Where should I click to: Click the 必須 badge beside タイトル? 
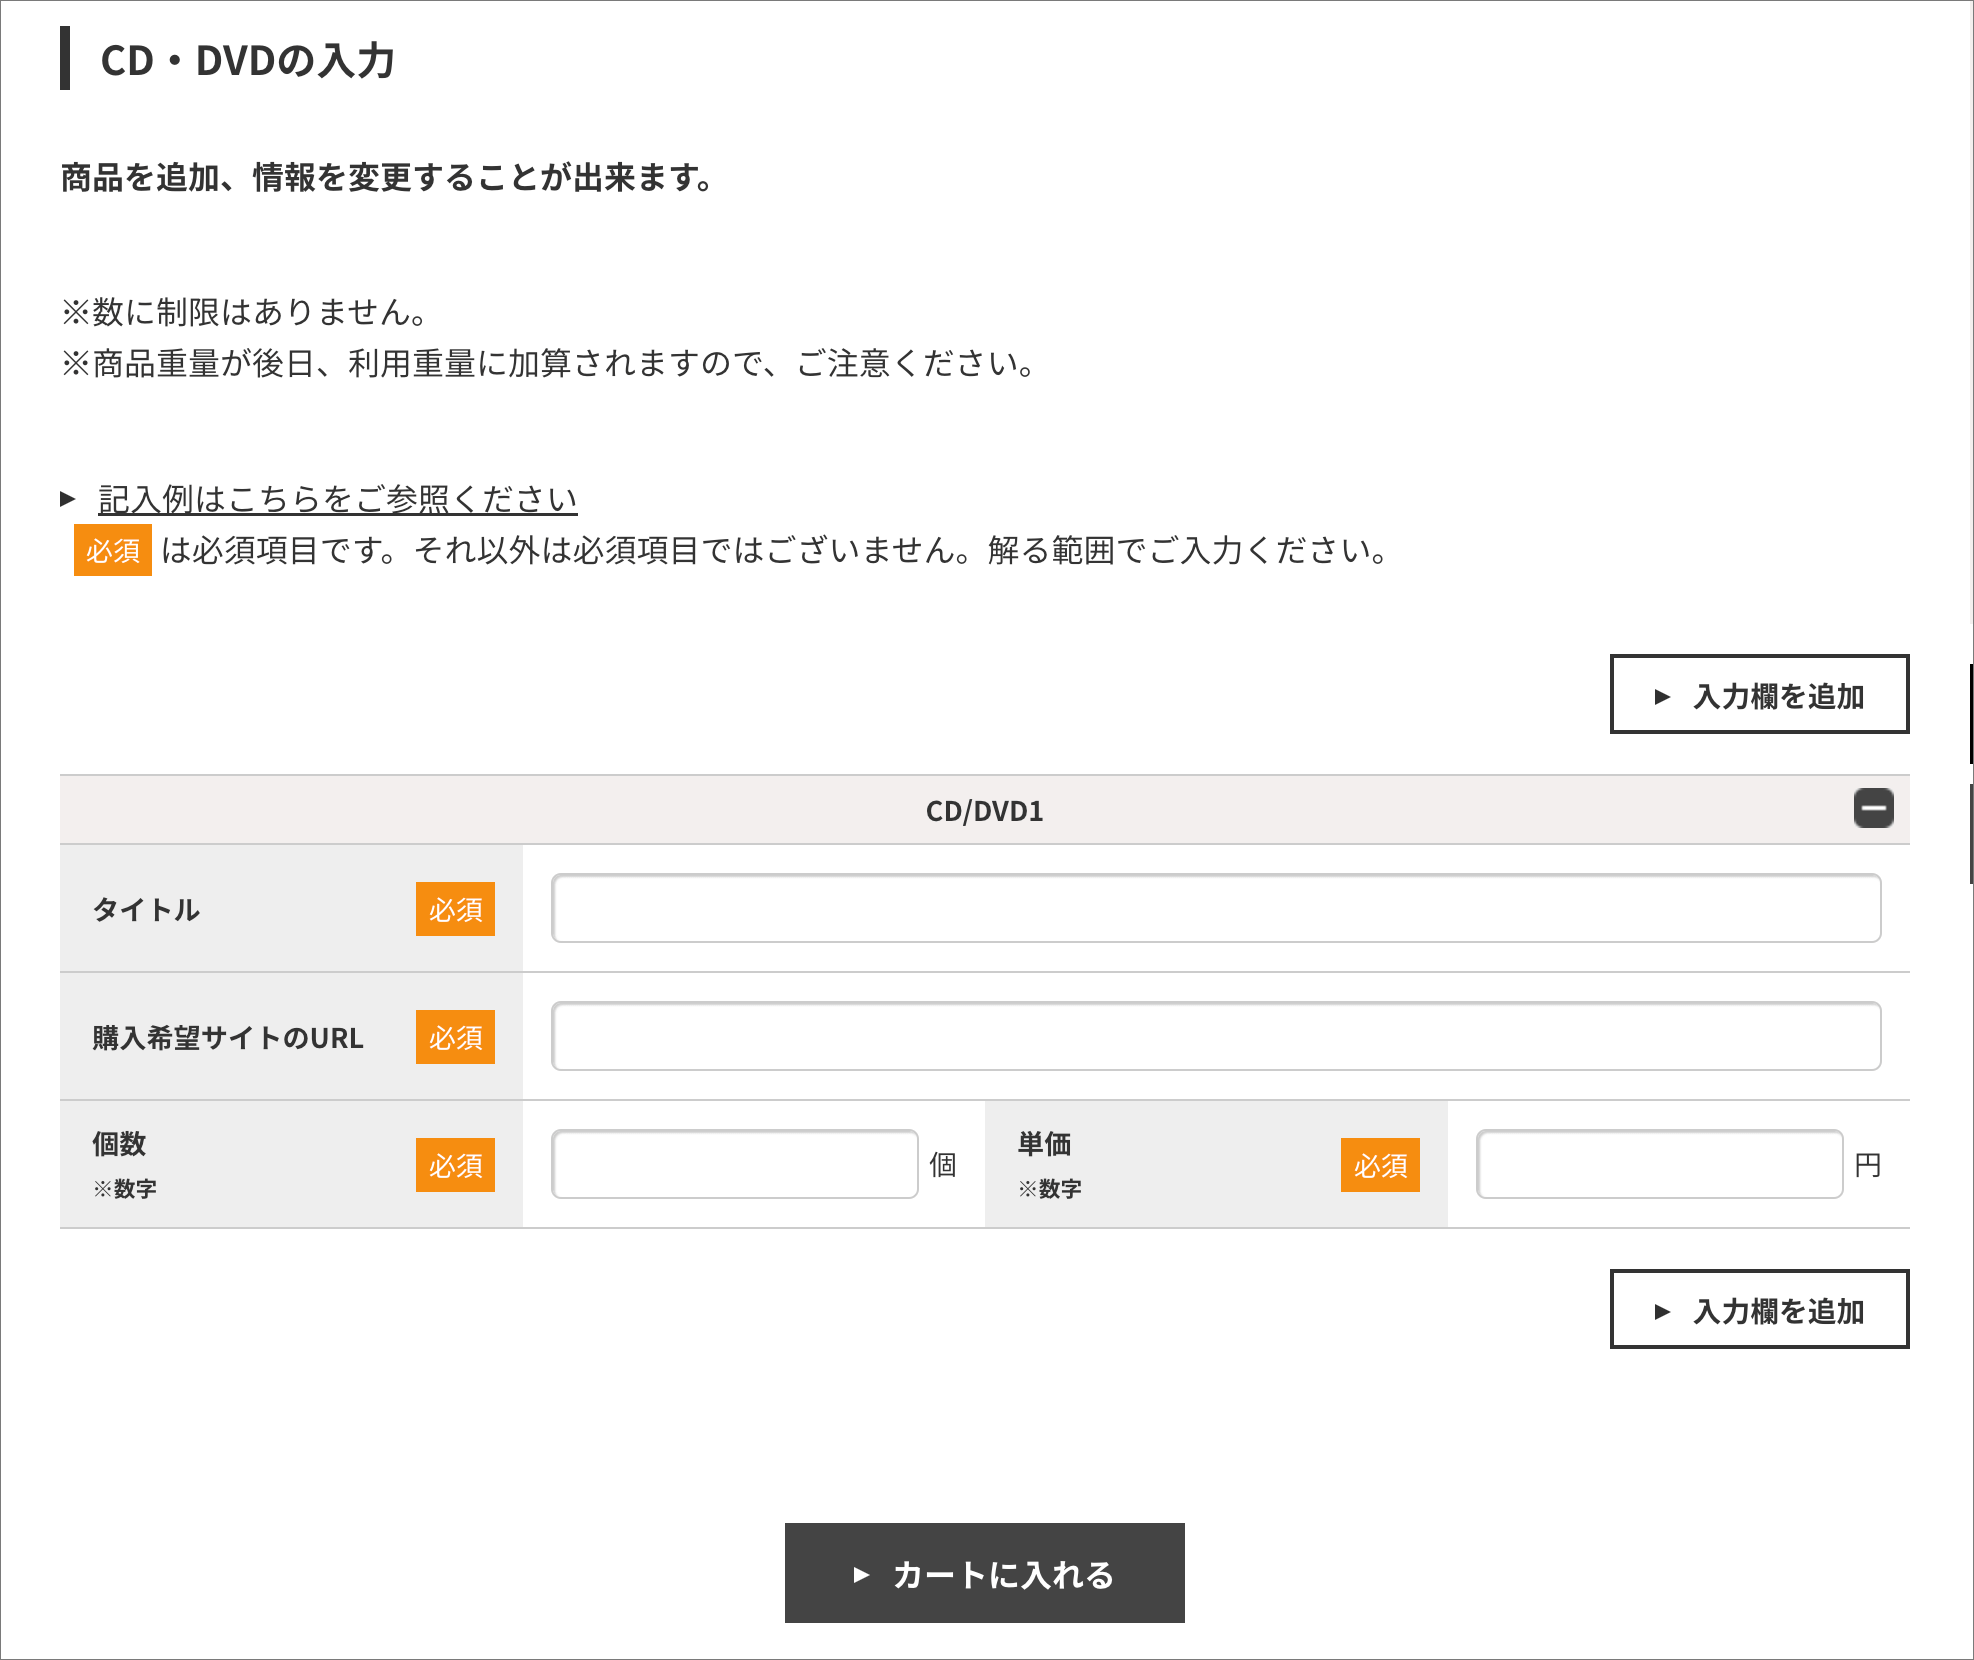tap(455, 909)
